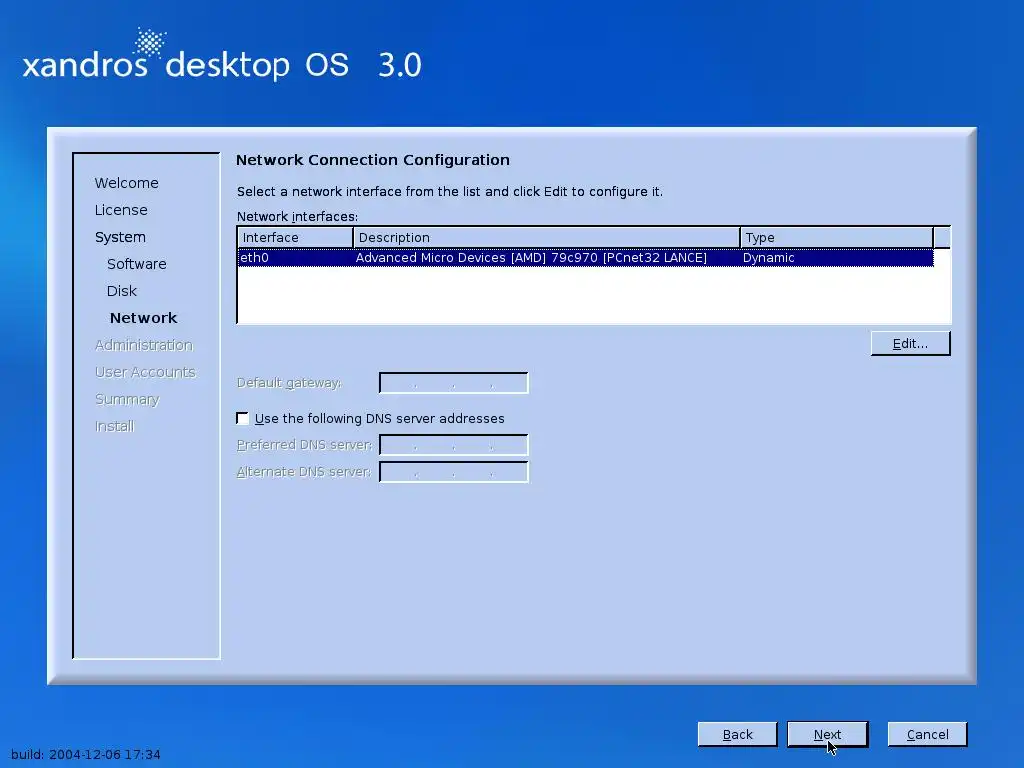Image resolution: width=1024 pixels, height=768 pixels.
Task: Click the AMD 79c970 PCnet32 description cell
Action: (531, 257)
